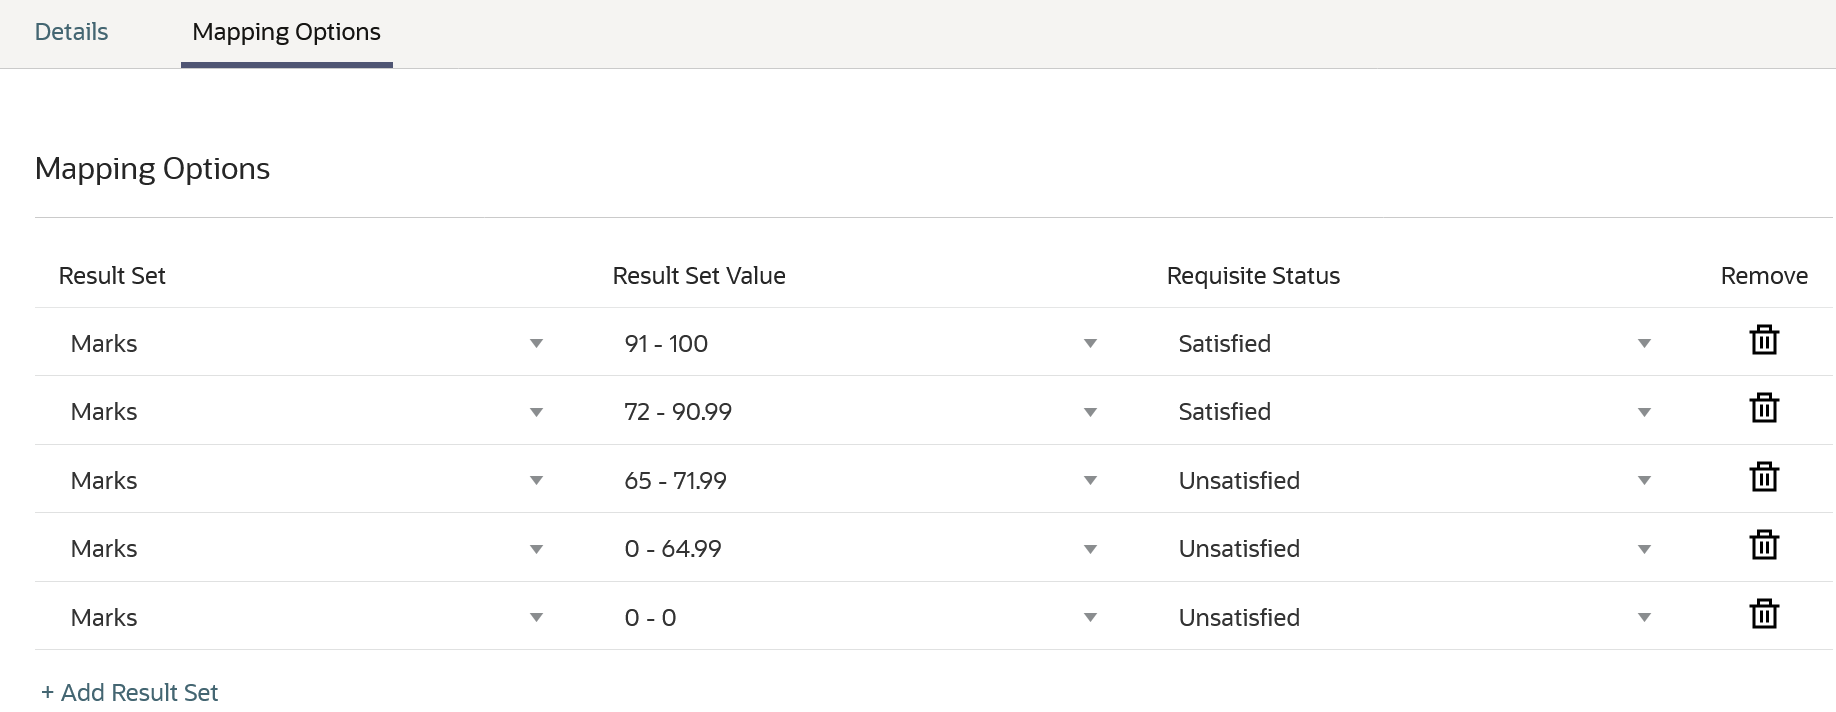Delete the 0 - 0 mapping row
Image resolution: width=1836 pixels, height=712 pixels.
[1764, 615]
